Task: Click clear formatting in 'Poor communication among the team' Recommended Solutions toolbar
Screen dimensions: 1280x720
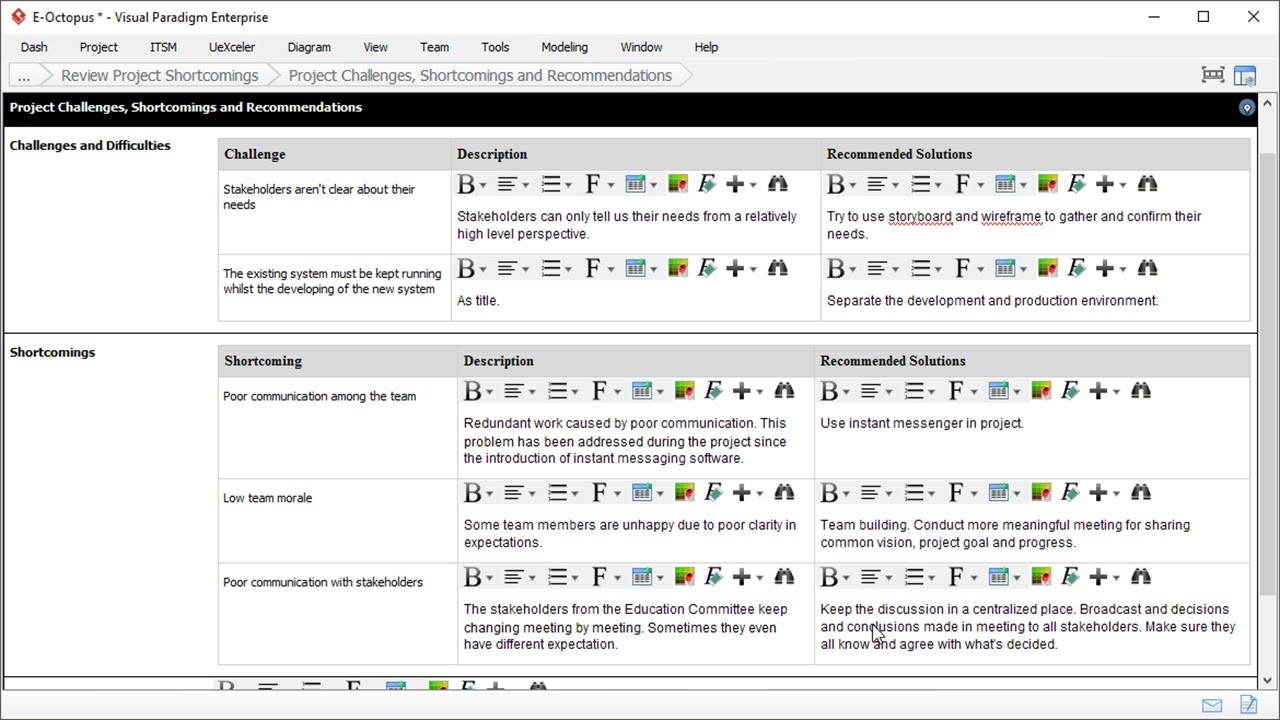Action: [x=1070, y=391]
